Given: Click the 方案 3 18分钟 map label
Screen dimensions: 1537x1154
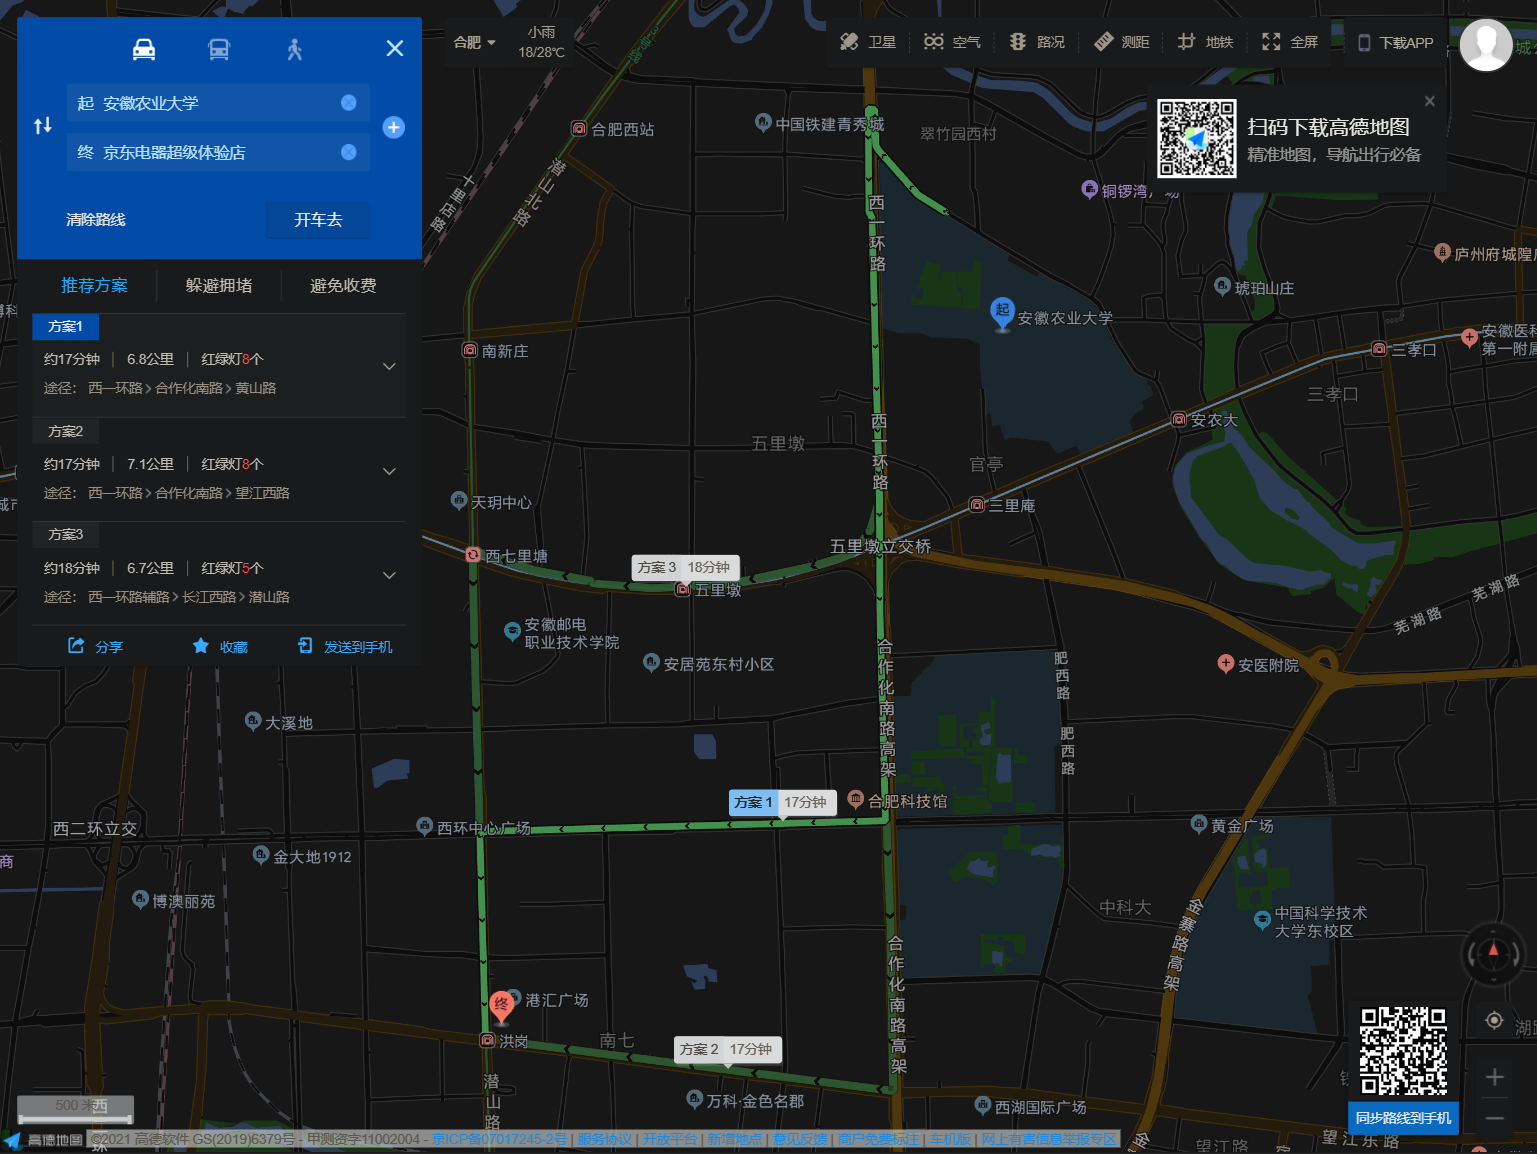Looking at the screenshot, I should click(684, 567).
